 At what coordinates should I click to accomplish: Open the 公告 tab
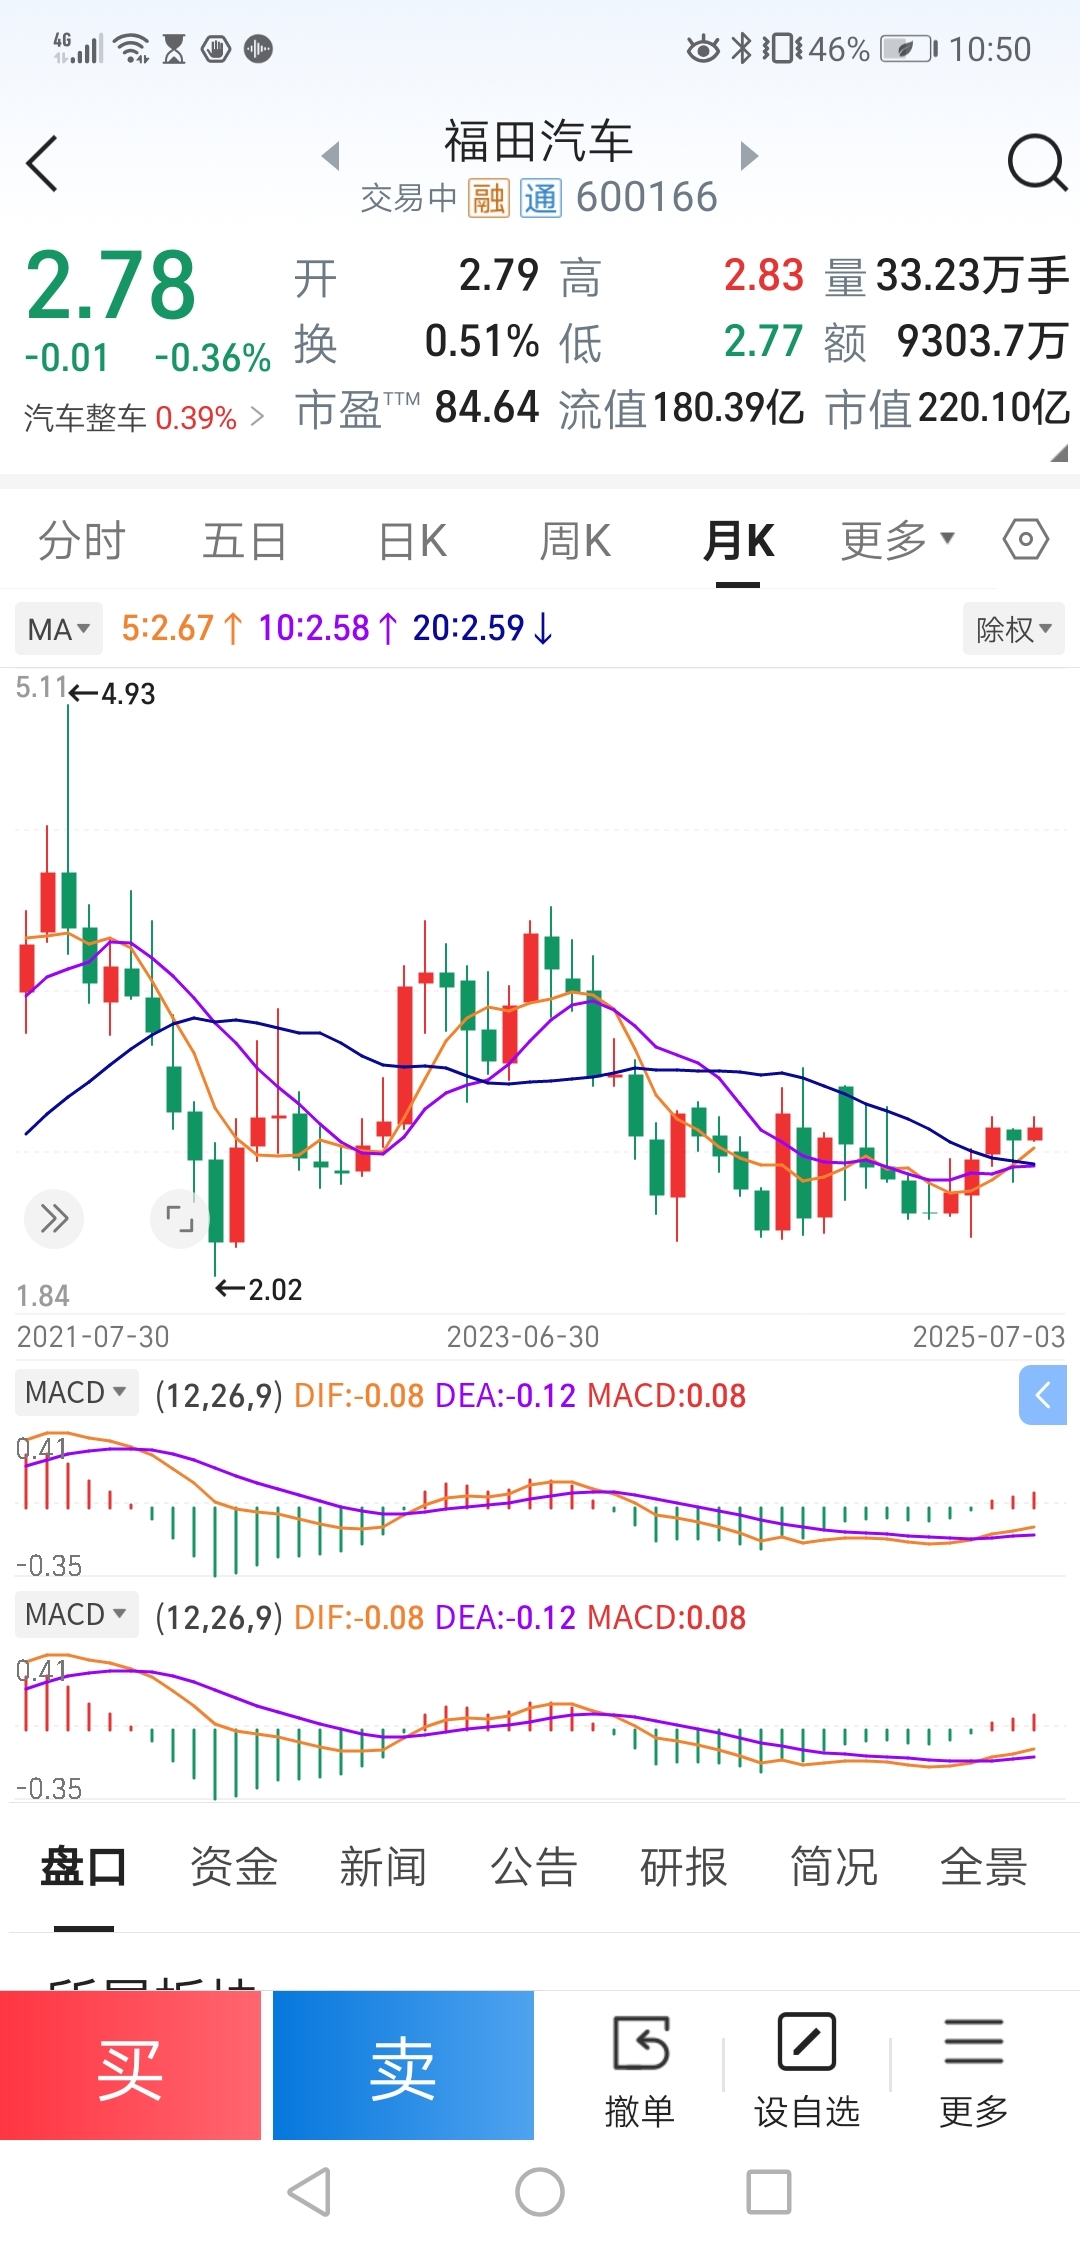(x=534, y=1867)
